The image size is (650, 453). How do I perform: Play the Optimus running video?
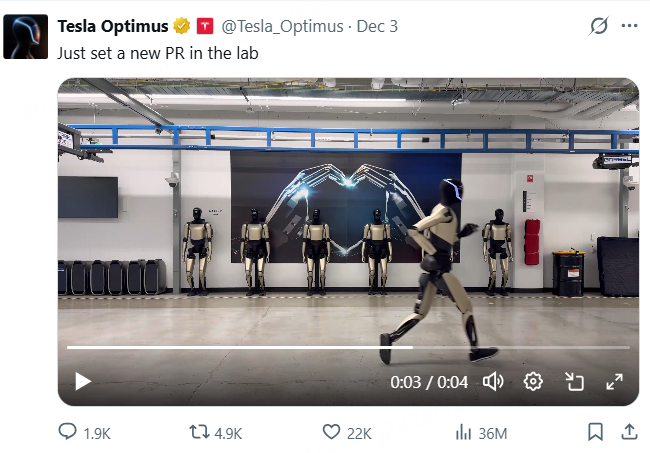point(83,381)
